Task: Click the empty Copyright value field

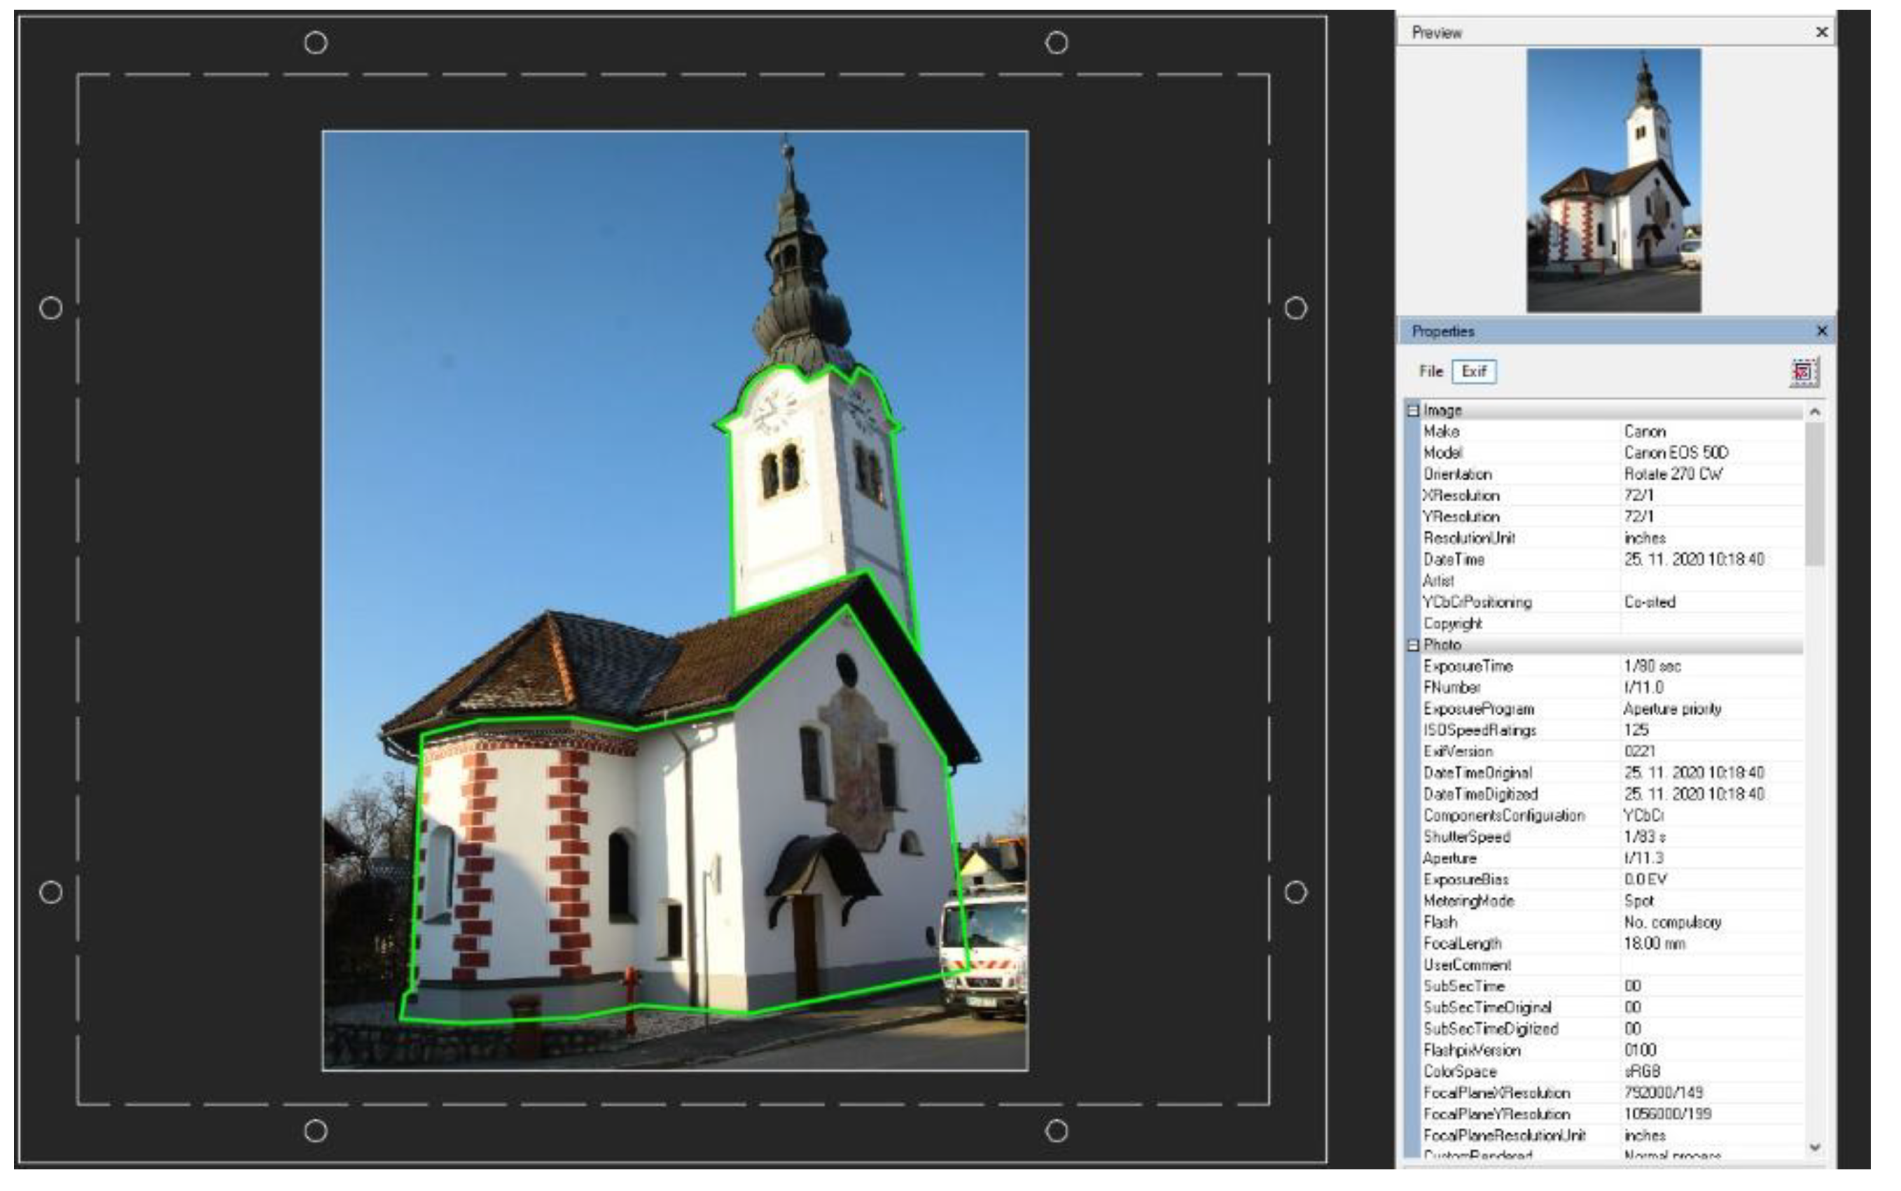Action: point(1710,624)
